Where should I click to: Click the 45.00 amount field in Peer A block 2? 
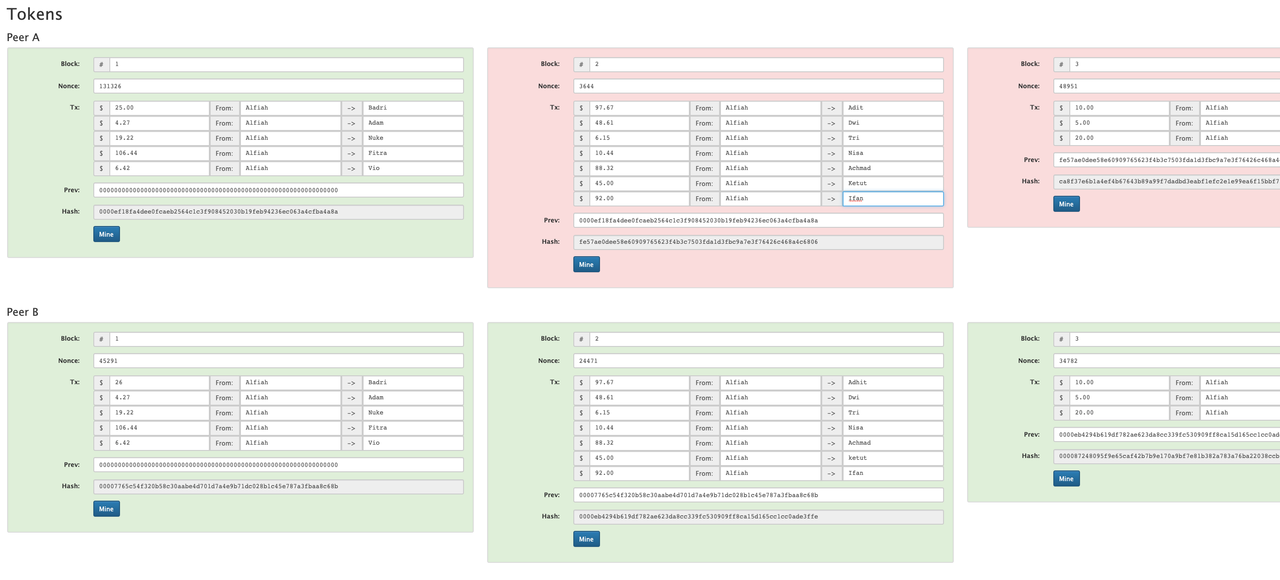click(x=639, y=184)
